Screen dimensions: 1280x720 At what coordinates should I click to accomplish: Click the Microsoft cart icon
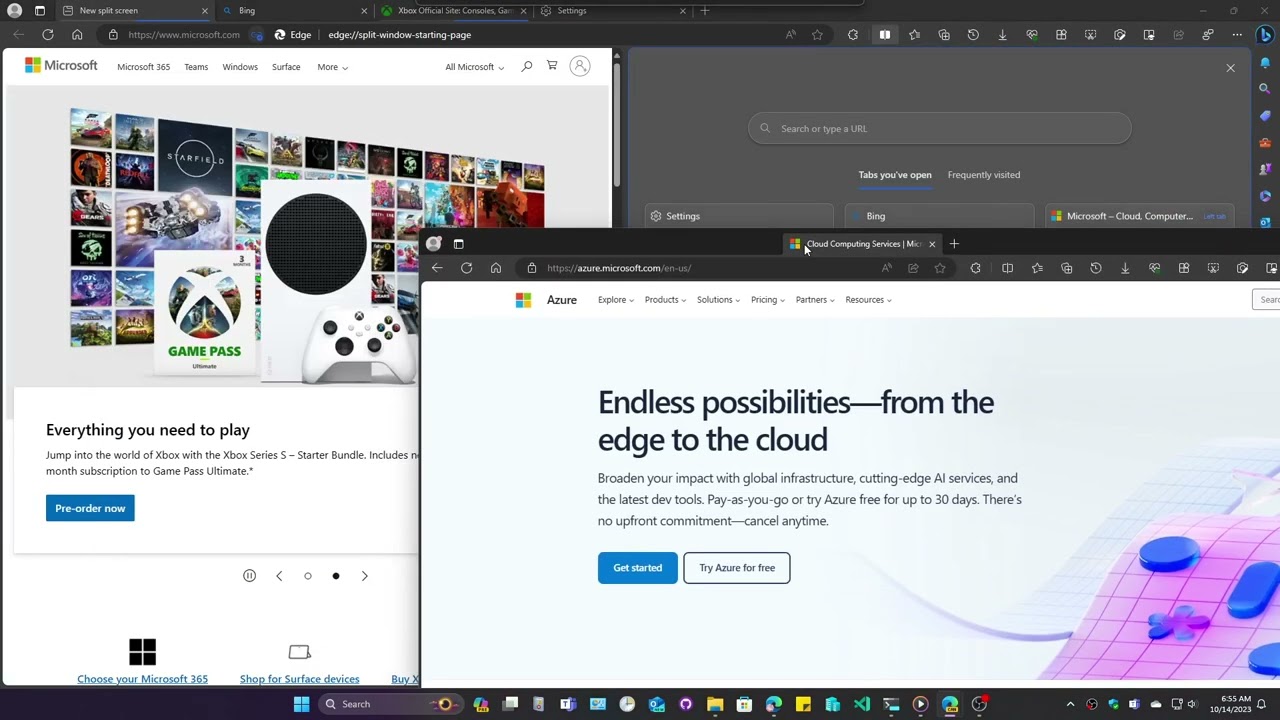point(552,66)
